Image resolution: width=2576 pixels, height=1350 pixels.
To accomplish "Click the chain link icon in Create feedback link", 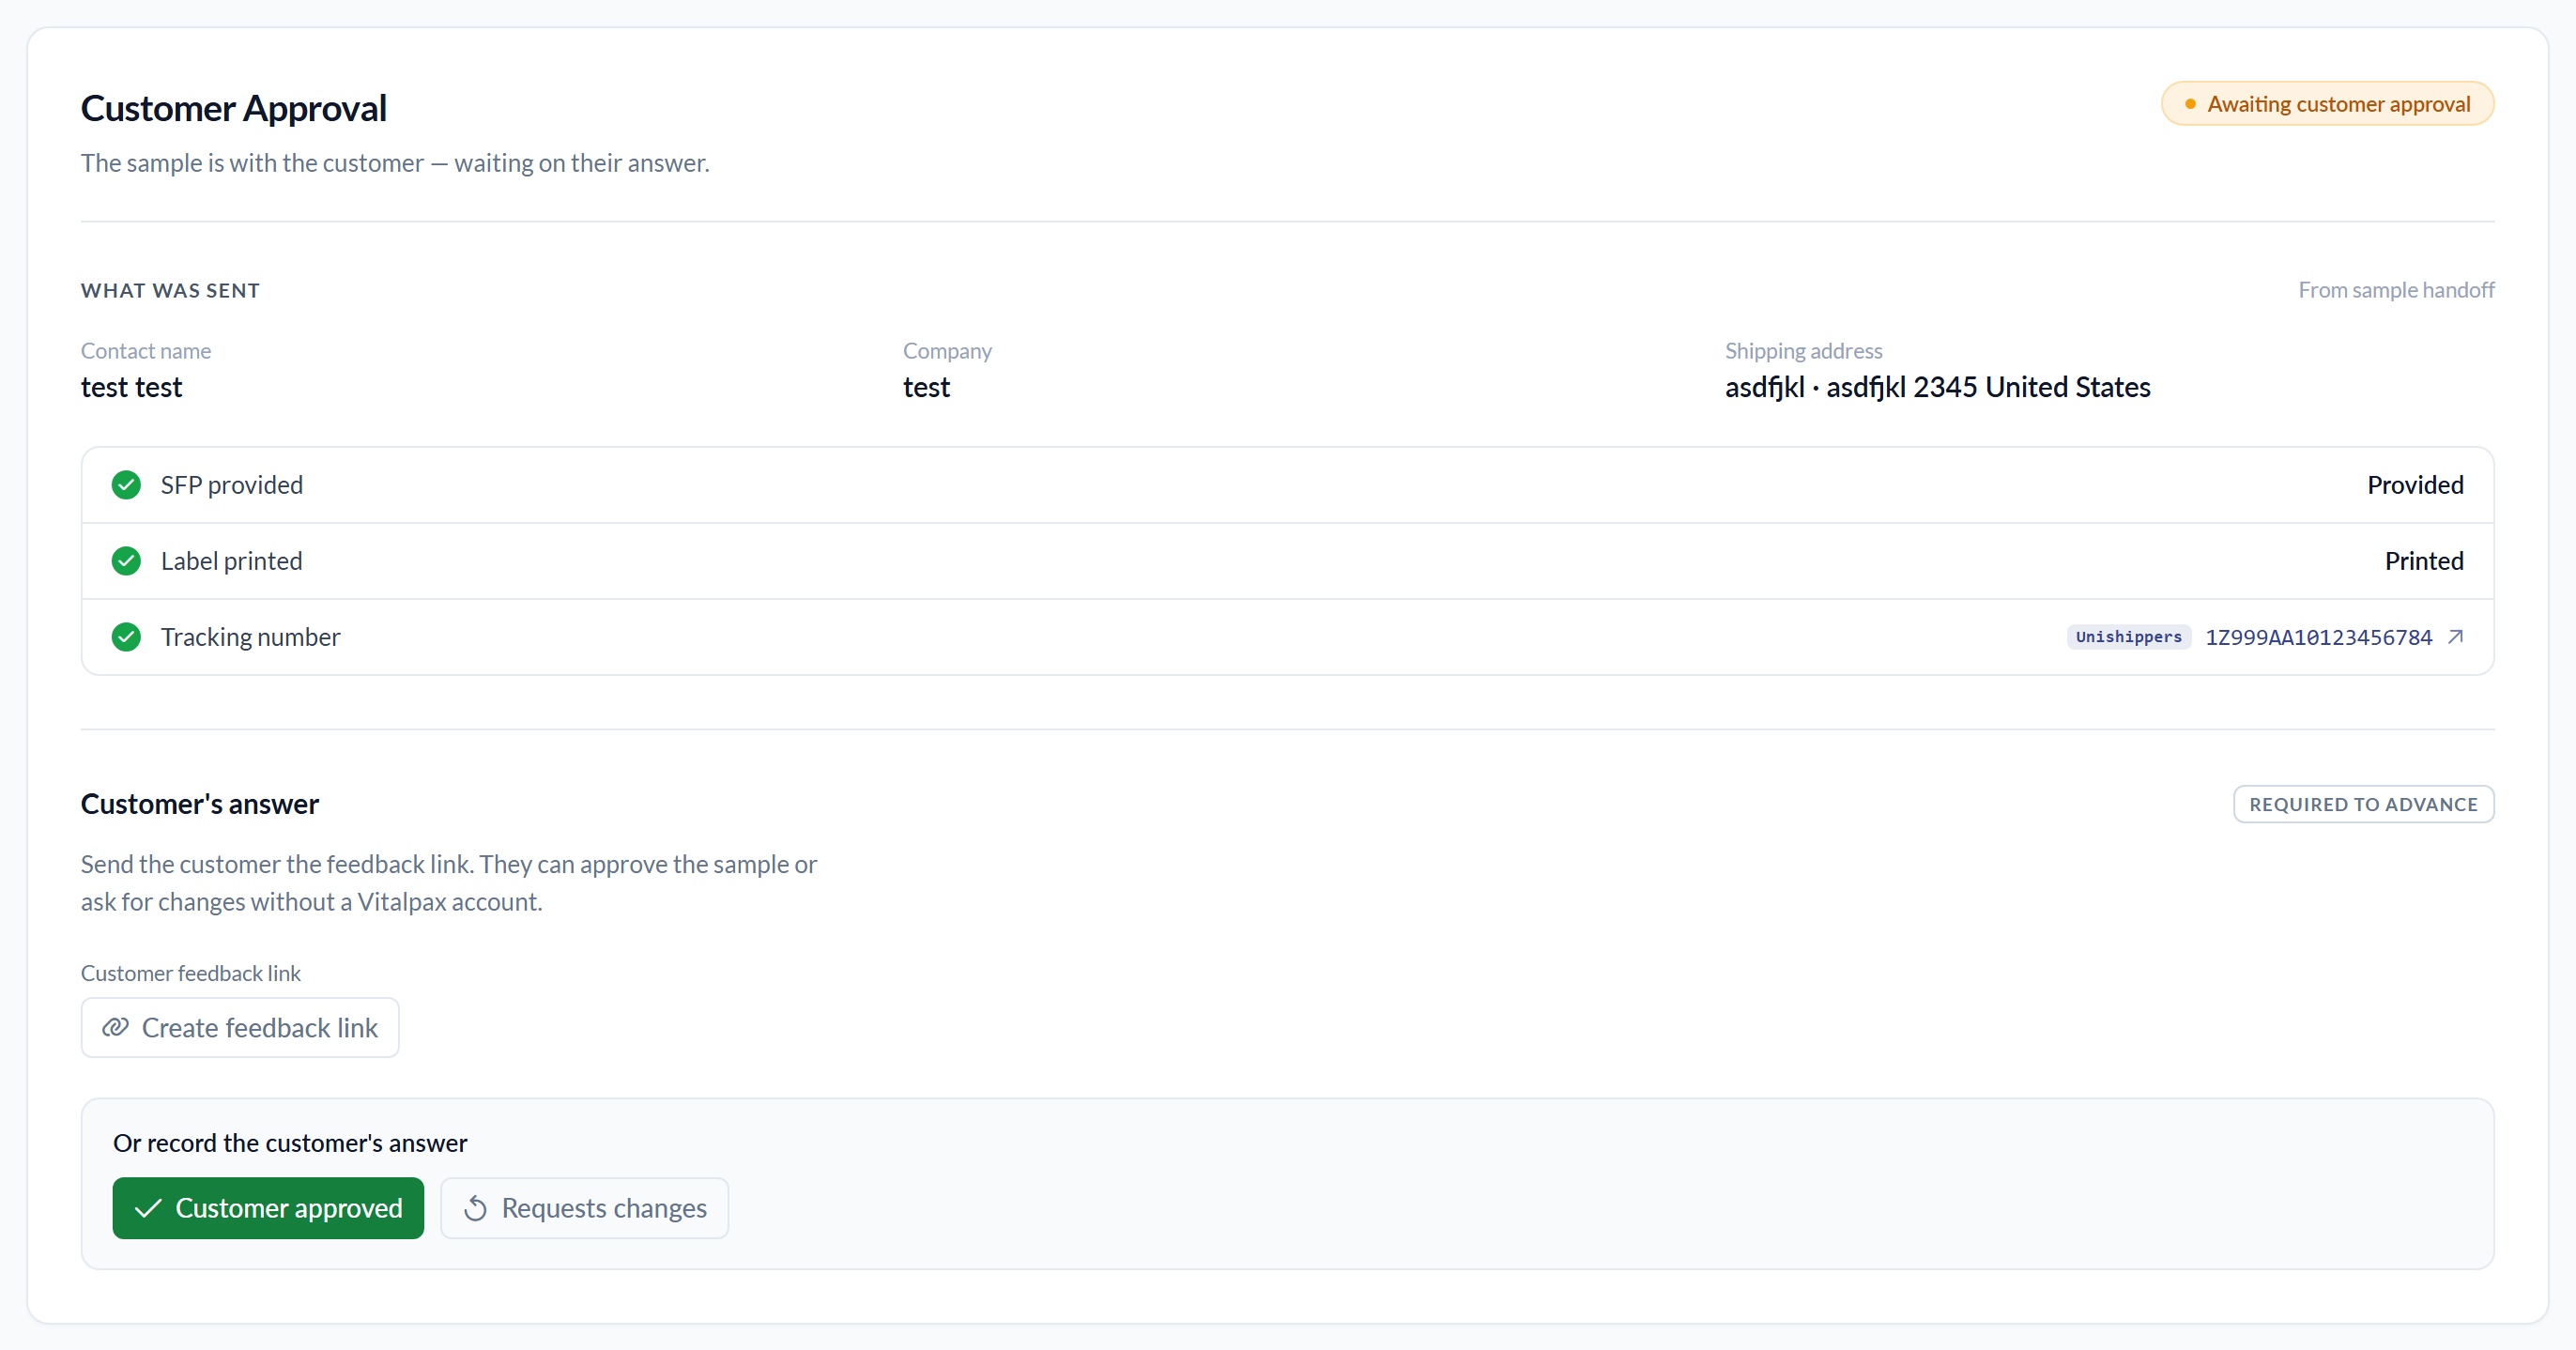I will click(x=116, y=1027).
